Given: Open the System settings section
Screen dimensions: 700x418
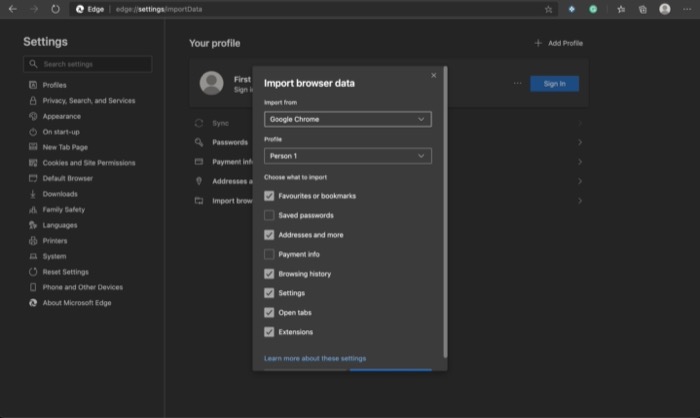Looking at the screenshot, I should (x=54, y=256).
